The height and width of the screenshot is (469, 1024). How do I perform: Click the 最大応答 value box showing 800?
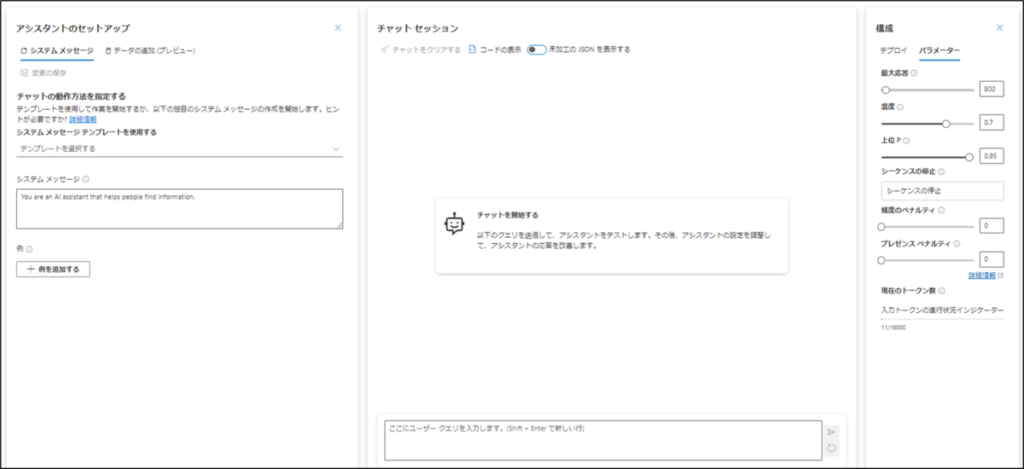(x=991, y=89)
